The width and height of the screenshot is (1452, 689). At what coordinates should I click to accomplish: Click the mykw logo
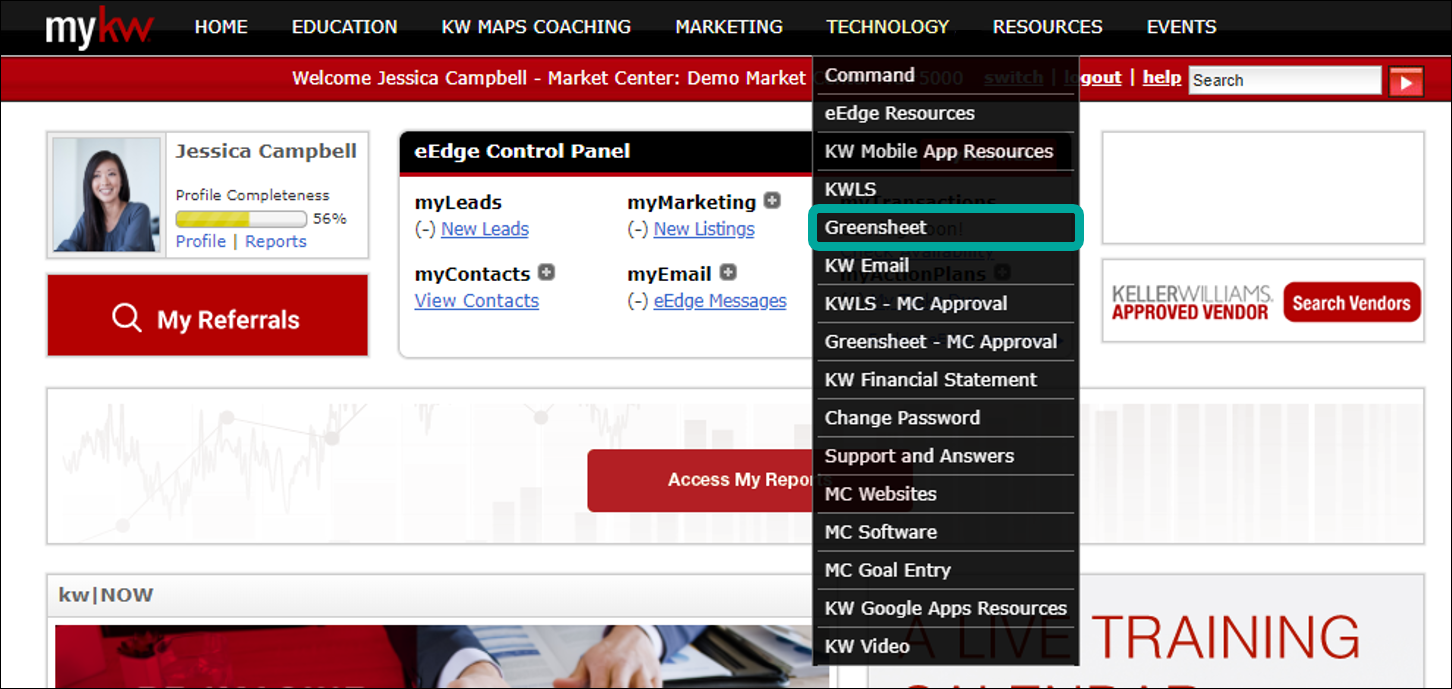99,27
